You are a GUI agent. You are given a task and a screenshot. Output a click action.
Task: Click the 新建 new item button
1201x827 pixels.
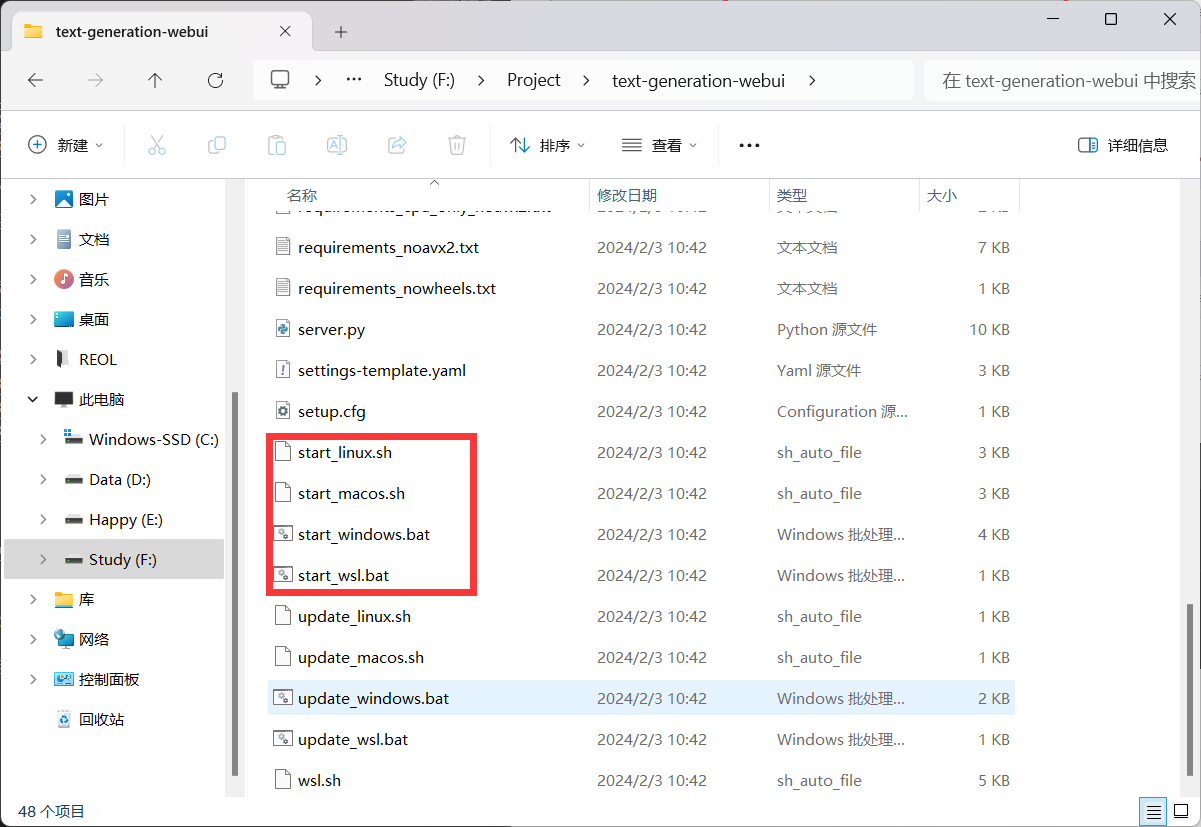65,145
